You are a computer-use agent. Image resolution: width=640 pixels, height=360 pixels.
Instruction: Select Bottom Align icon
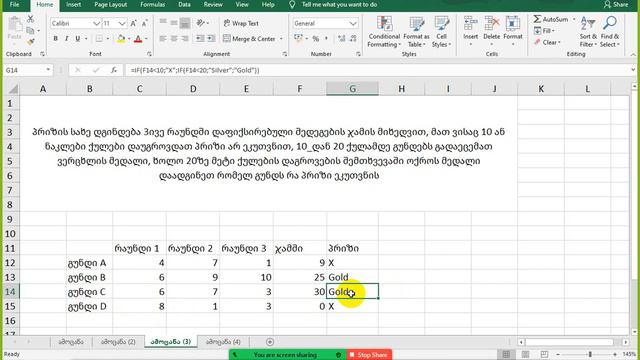click(185, 23)
